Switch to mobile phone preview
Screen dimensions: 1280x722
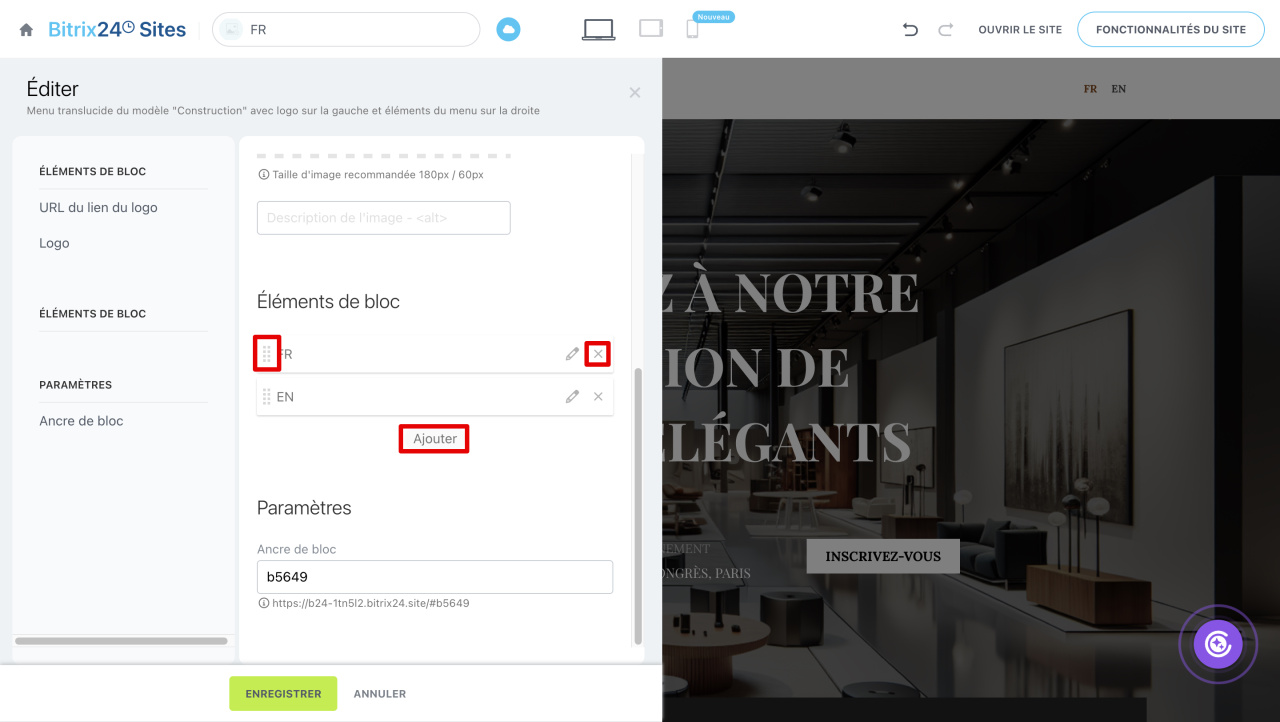click(x=692, y=29)
